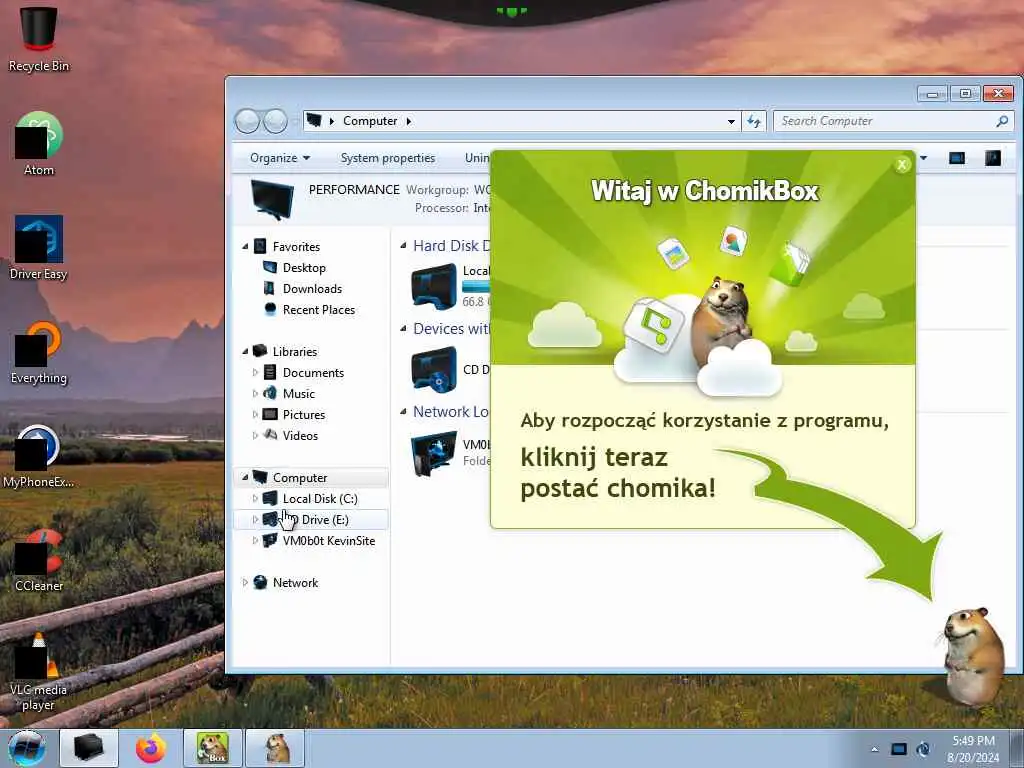Click the Local Disk capacity bar
Image resolution: width=1024 pixels, height=768 pixels.
tap(476, 286)
